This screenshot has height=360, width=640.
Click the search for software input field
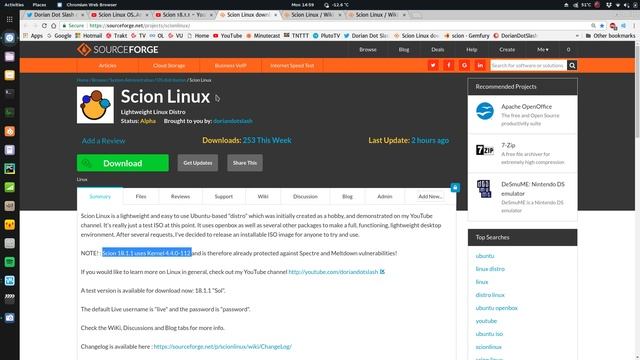click(x=528, y=65)
